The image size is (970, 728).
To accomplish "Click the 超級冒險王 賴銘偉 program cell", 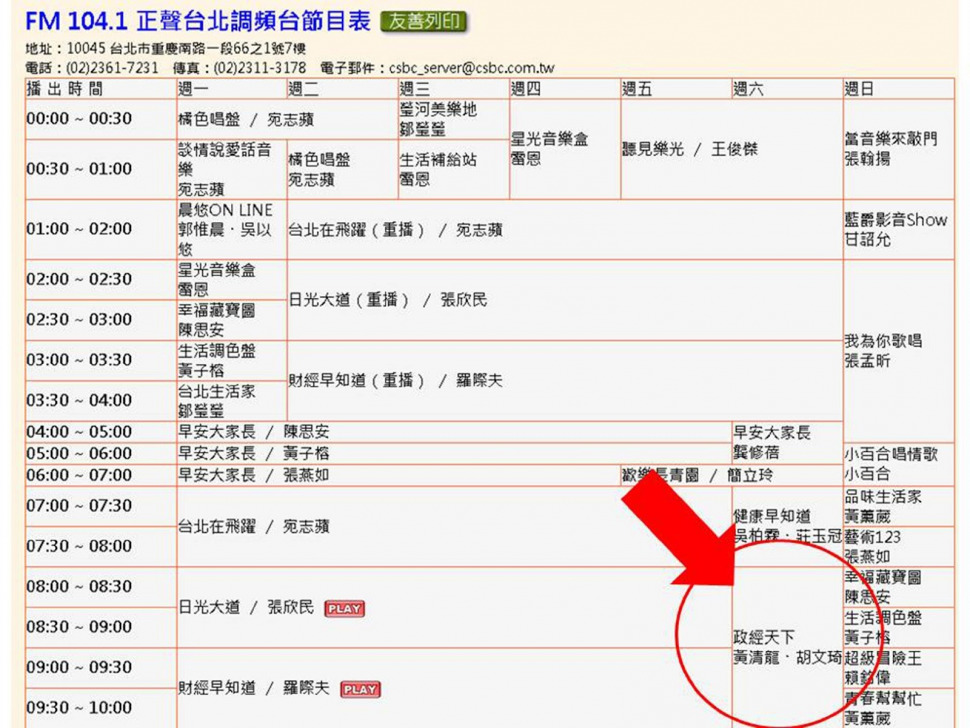I will click(899, 667).
